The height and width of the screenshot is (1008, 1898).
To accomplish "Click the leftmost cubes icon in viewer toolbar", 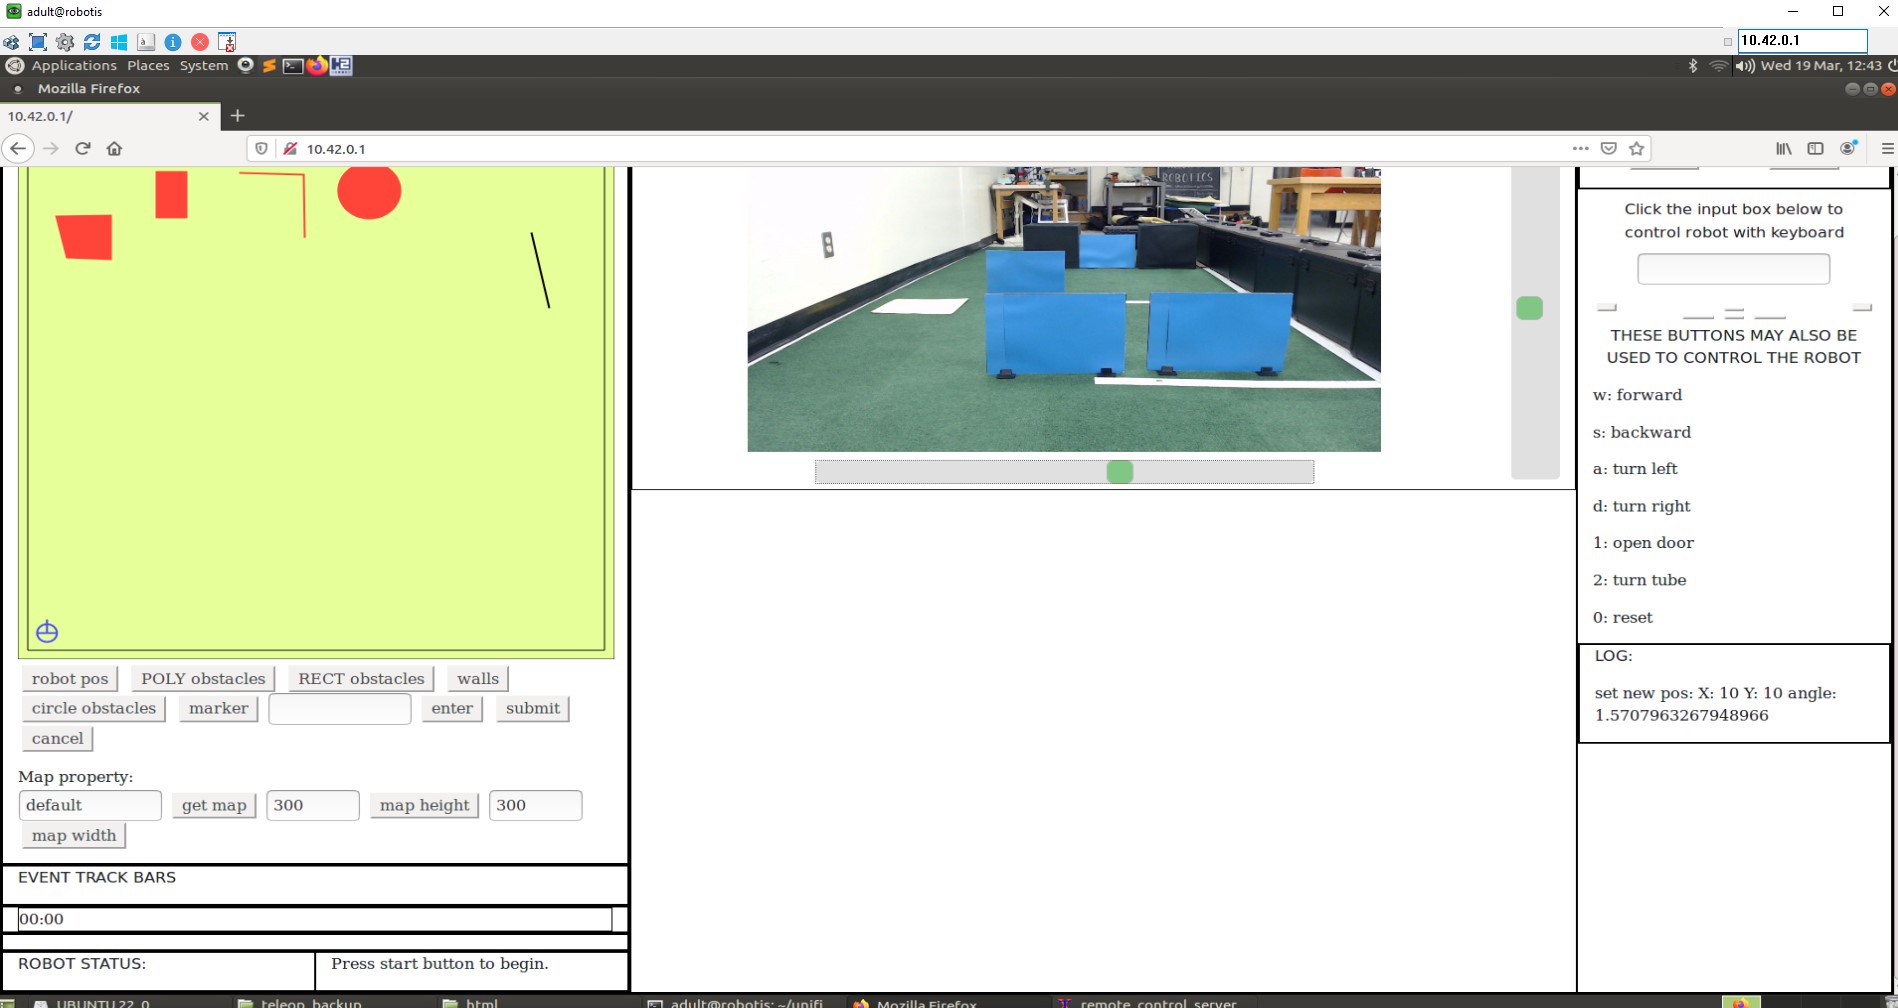I will pos(11,42).
